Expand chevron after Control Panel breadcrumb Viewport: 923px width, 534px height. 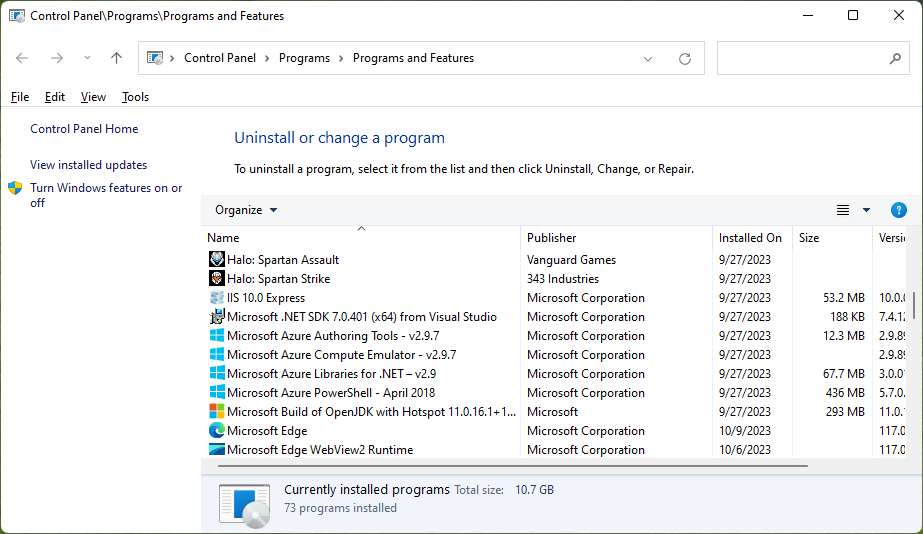(267, 58)
